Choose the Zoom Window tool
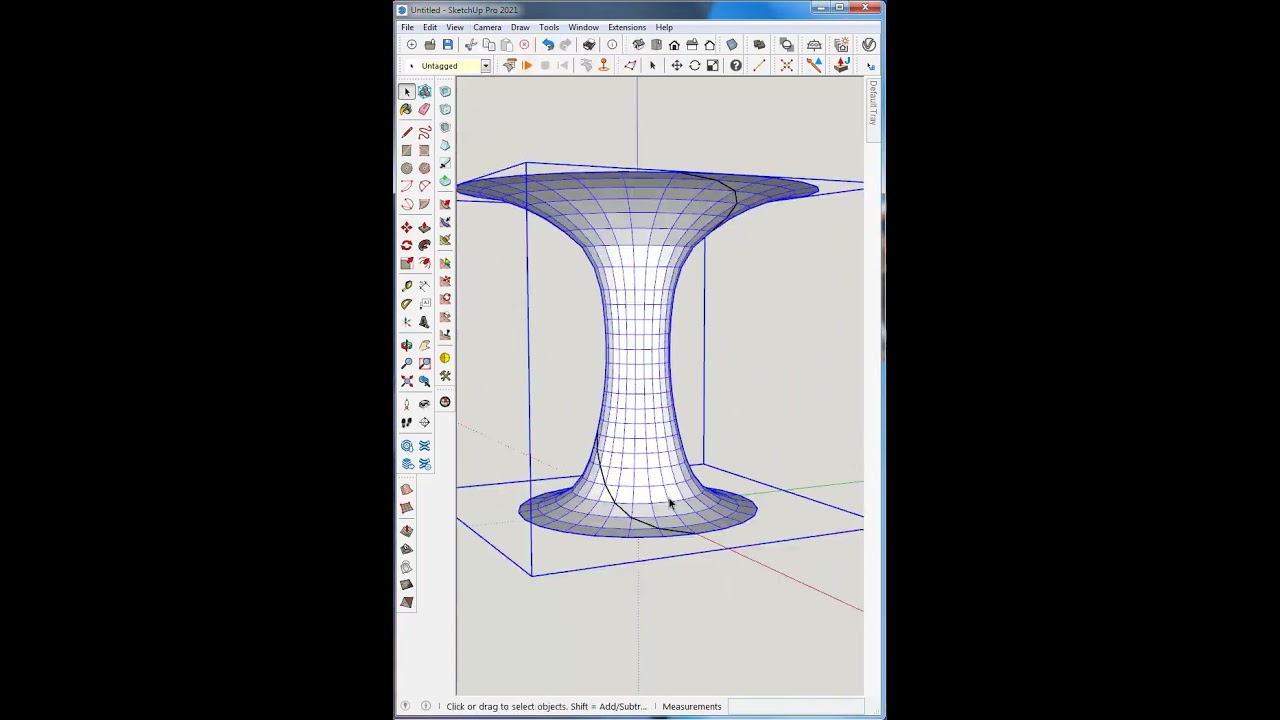The height and width of the screenshot is (720, 1280). (425, 363)
